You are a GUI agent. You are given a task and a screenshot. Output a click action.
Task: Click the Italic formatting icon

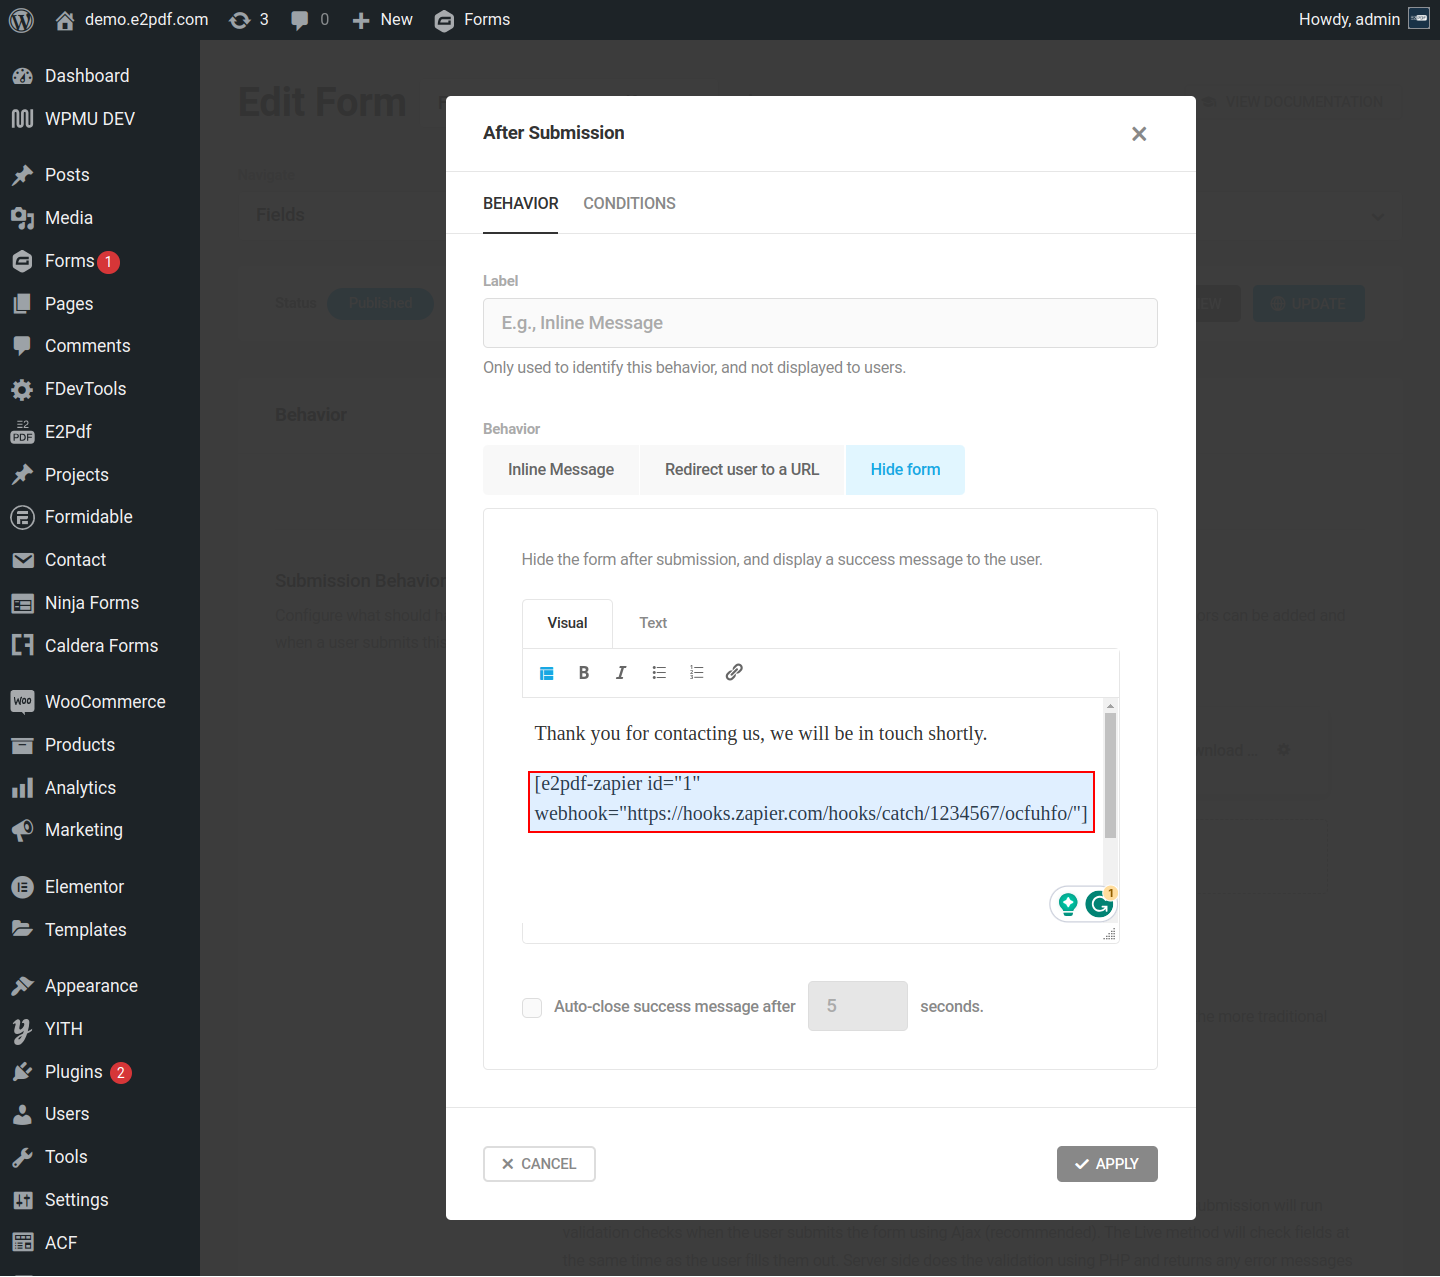(621, 673)
